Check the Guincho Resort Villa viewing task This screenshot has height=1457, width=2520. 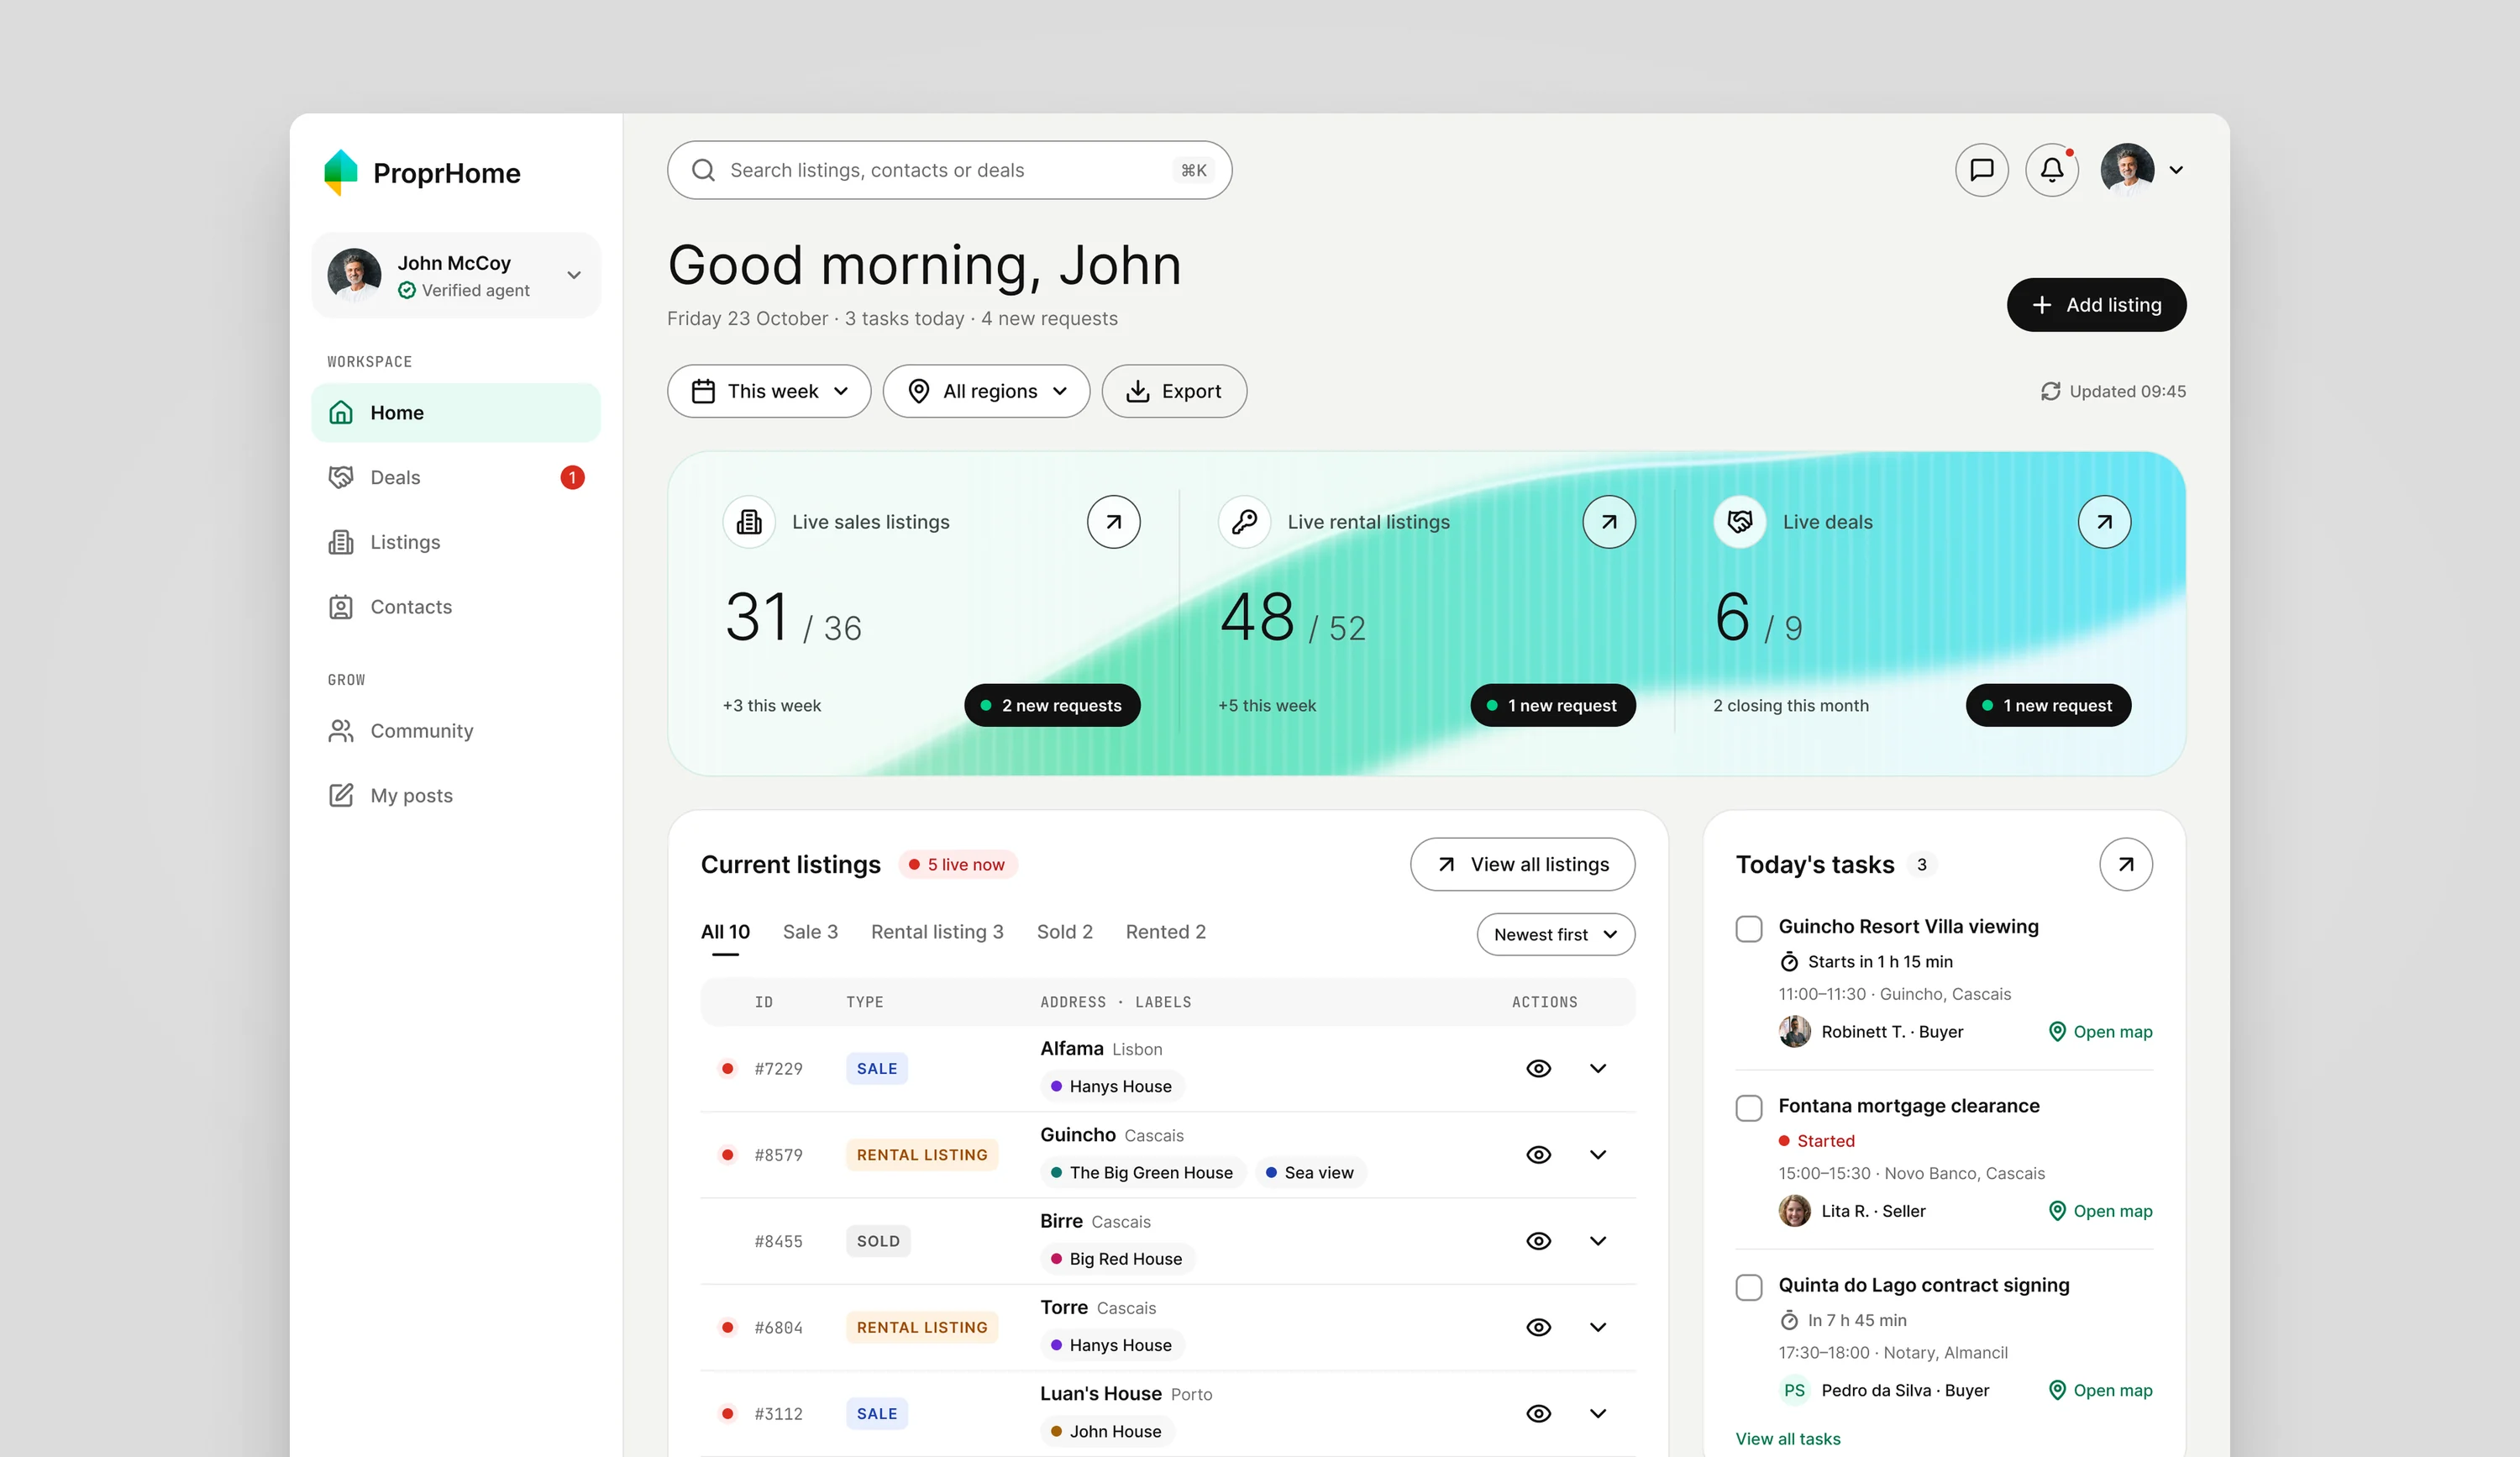(1748, 928)
